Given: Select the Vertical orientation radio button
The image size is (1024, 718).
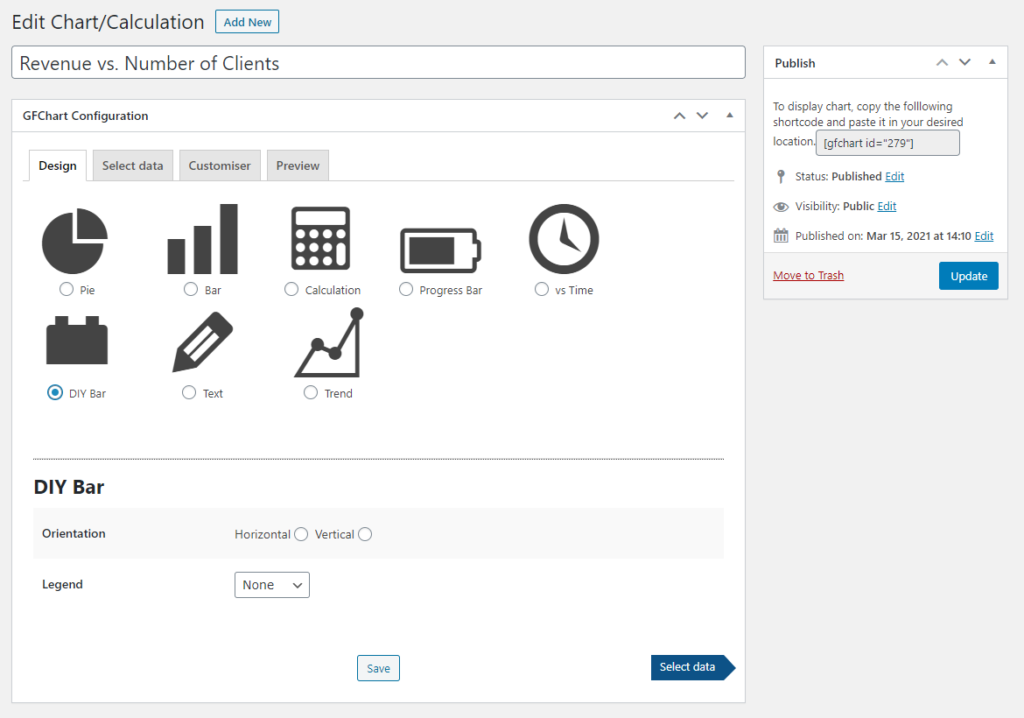Looking at the screenshot, I should click(364, 534).
